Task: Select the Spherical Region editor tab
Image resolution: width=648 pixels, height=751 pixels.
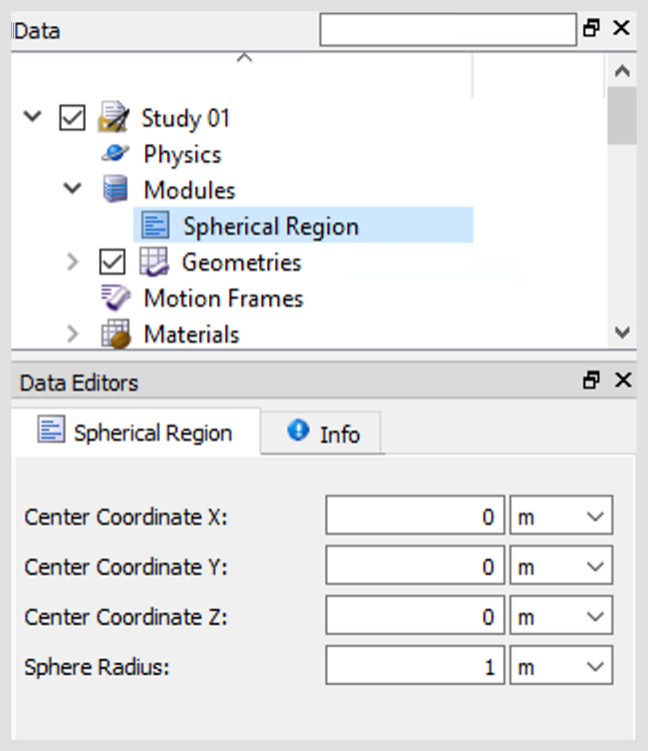Action: (x=136, y=432)
